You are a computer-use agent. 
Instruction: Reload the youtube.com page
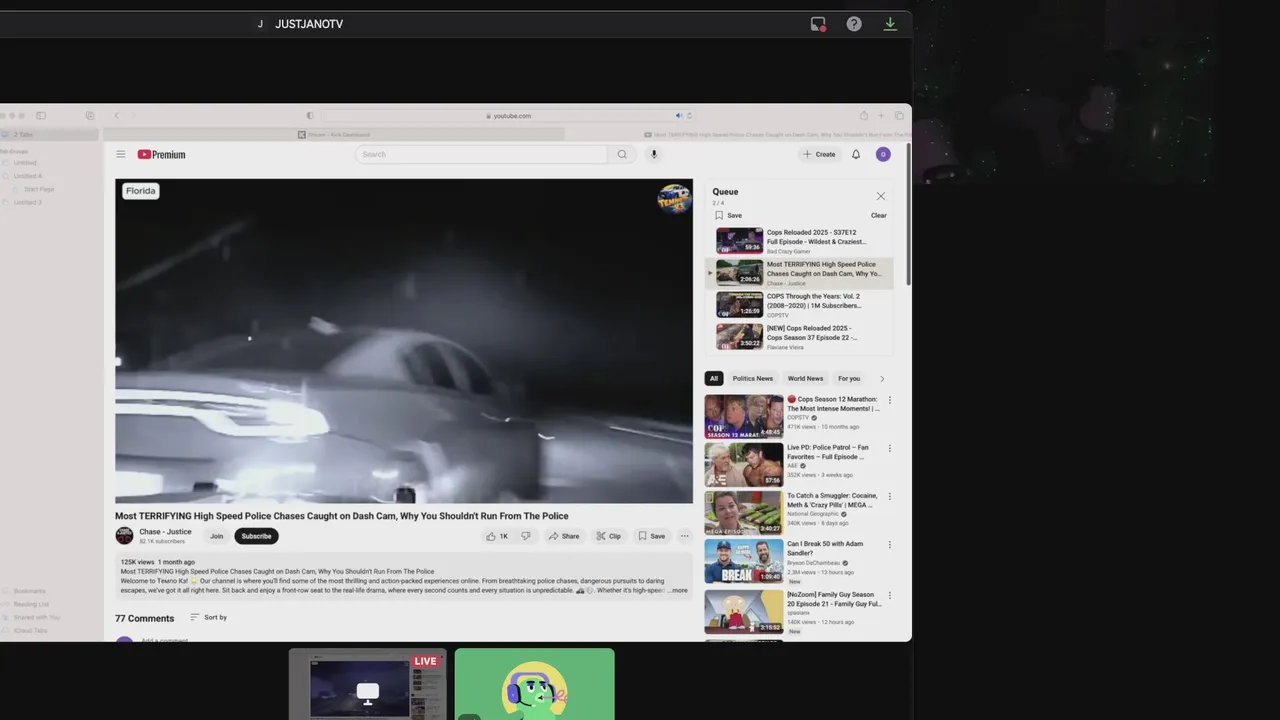coord(689,115)
